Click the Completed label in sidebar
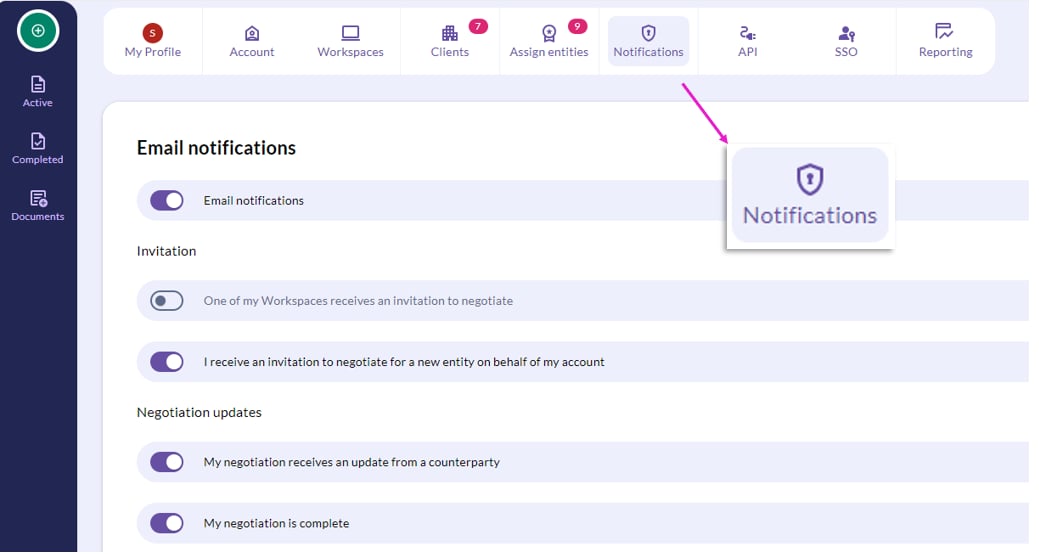1039x554 pixels. coord(38,160)
